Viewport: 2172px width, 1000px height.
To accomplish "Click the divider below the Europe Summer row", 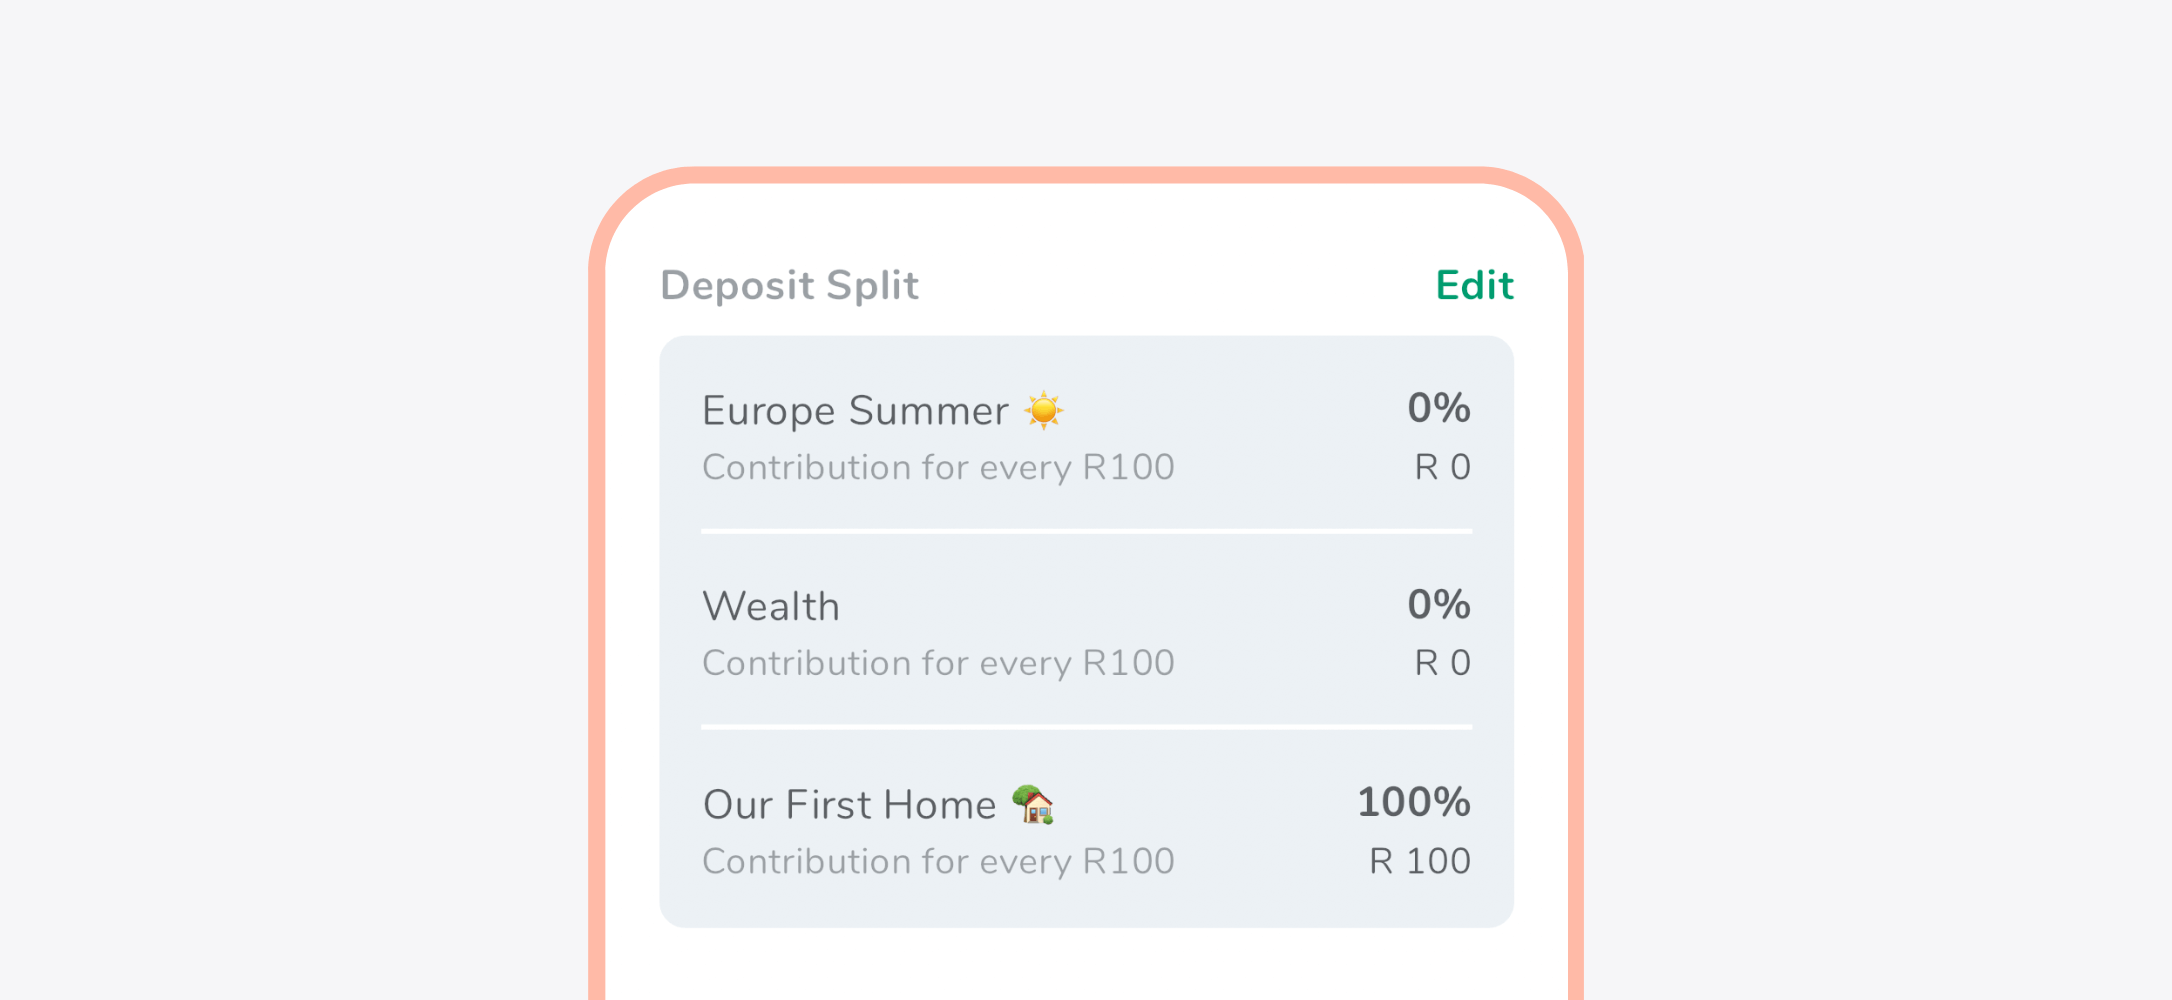I will (1086, 530).
